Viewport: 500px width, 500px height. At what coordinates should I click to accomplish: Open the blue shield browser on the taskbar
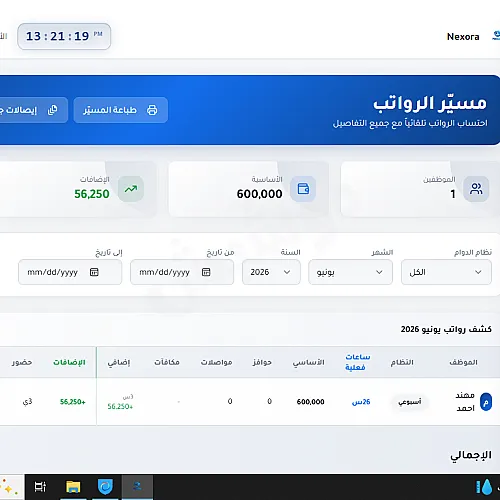point(105,487)
